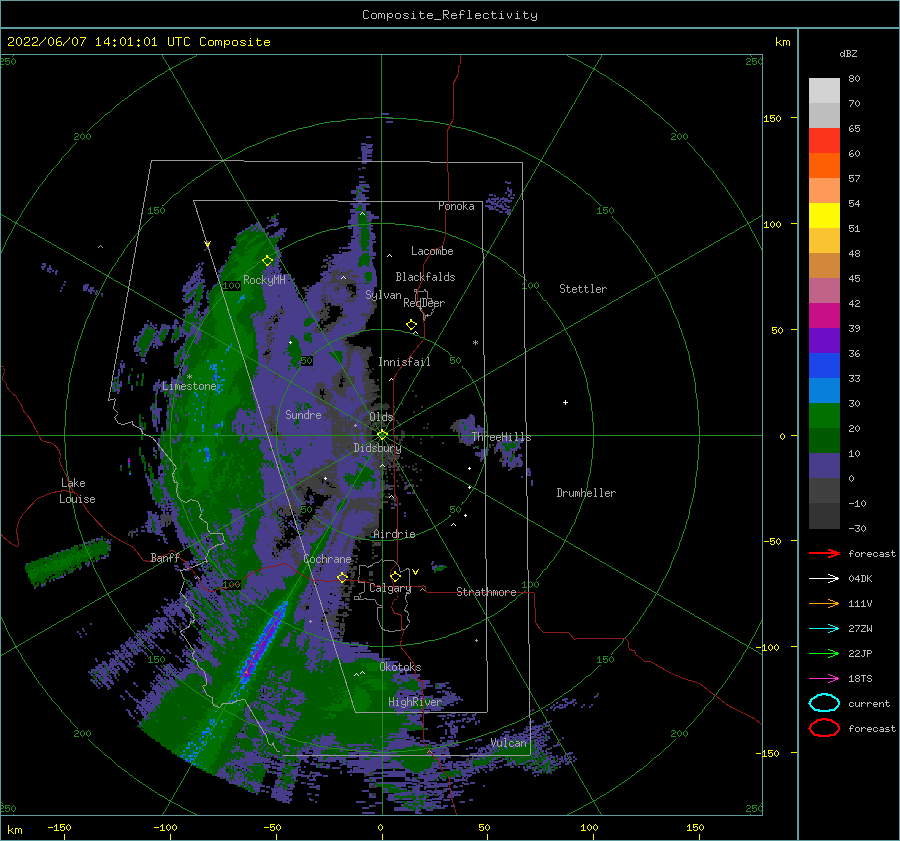The width and height of the screenshot is (900, 841).
Task: Select the cyan current ellipse icon
Action: coord(824,703)
